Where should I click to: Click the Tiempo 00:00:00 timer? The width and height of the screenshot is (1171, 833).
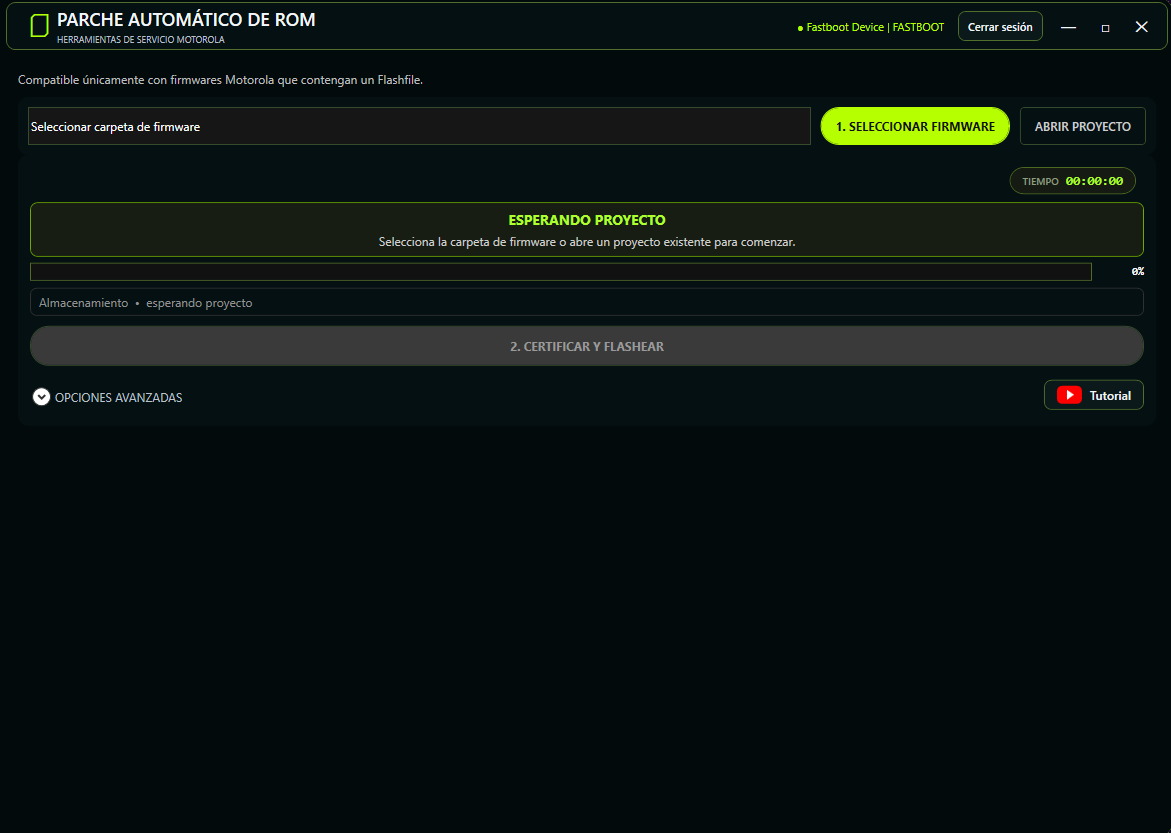point(1072,181)
